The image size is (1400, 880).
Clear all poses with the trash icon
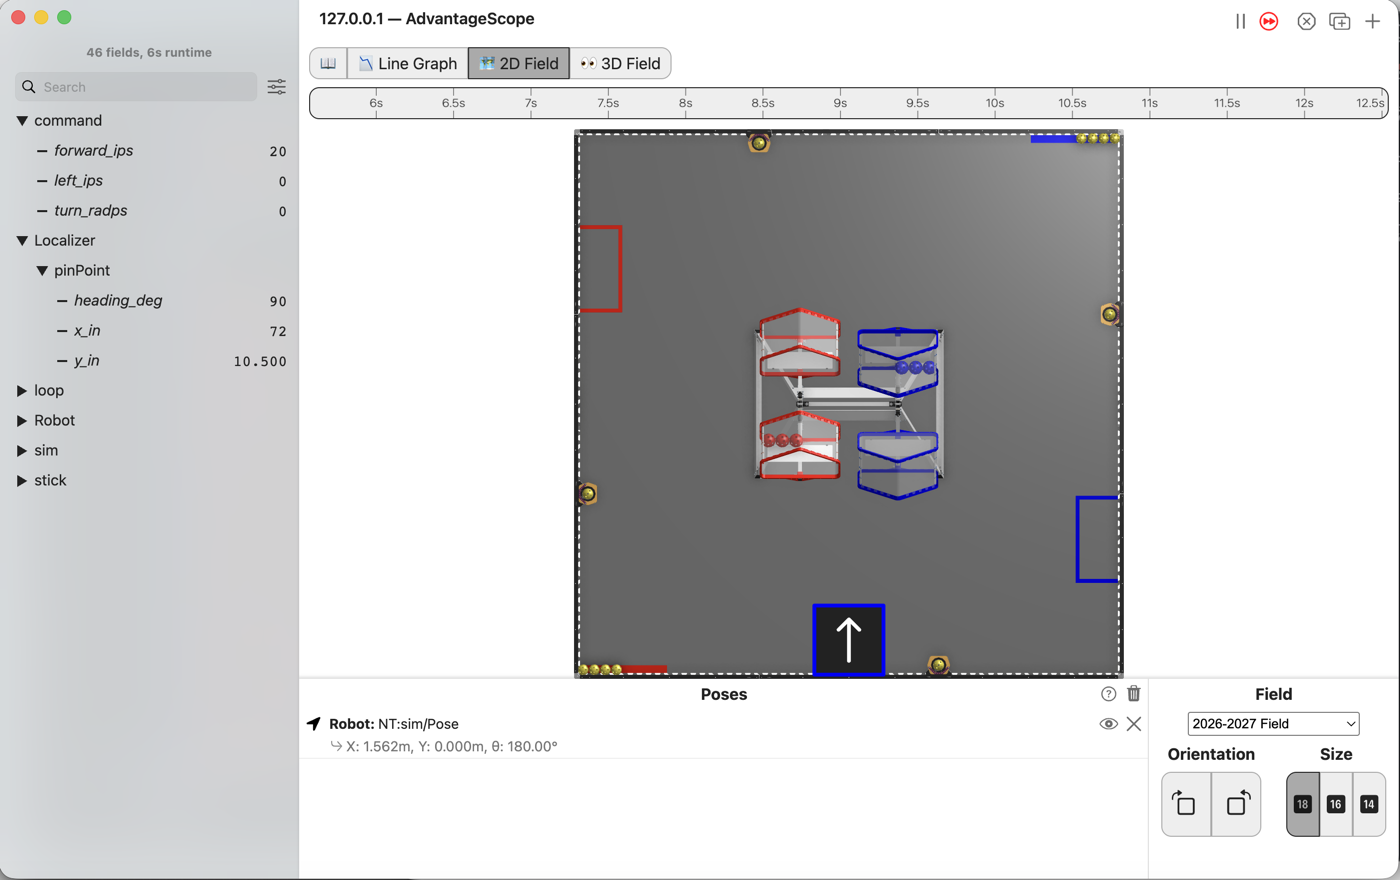pyautogui.click(x=1134, y=694)
